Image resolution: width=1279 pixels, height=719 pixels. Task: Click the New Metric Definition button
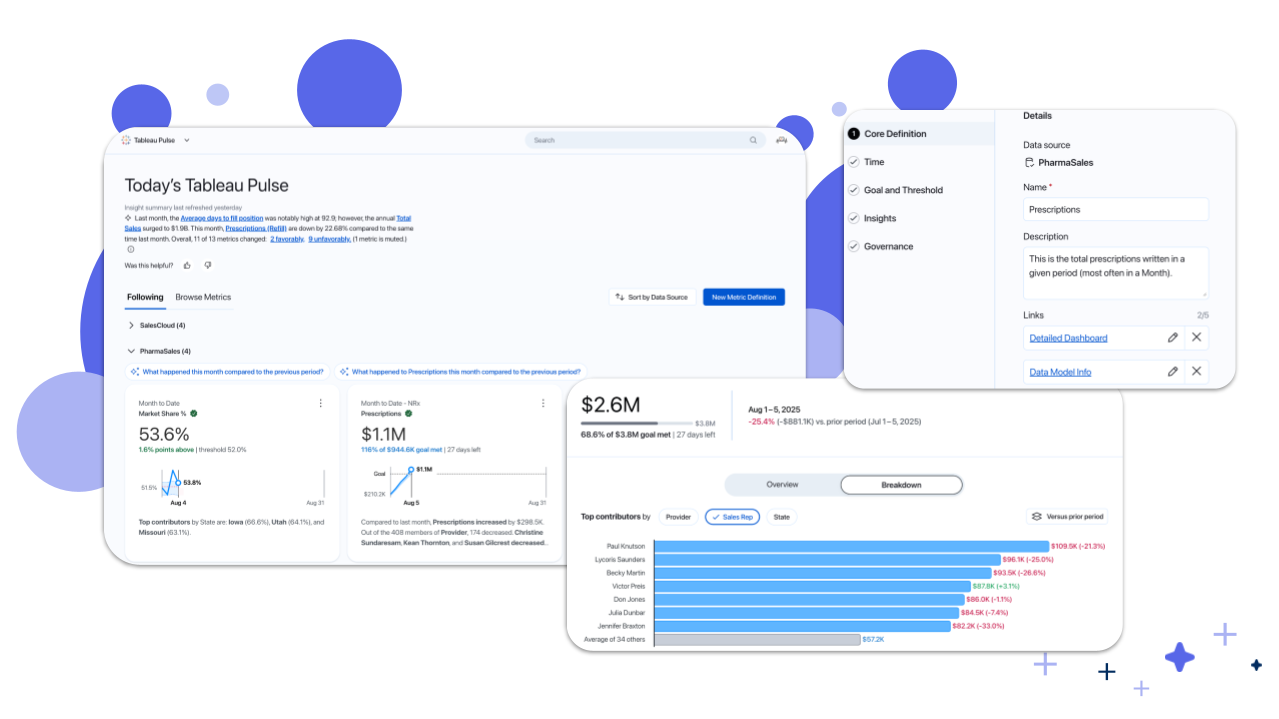tap(743, 297)
